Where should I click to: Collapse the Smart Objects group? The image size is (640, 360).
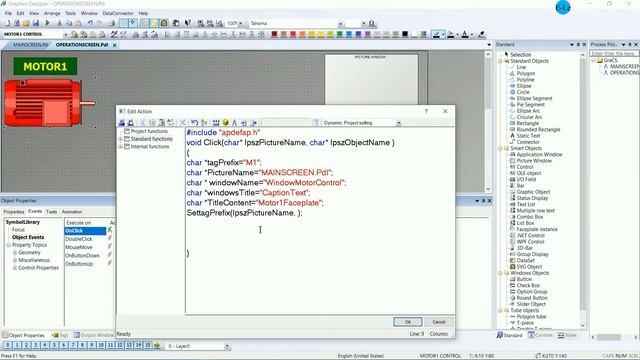pyautogui.click(x=500, y=148)
